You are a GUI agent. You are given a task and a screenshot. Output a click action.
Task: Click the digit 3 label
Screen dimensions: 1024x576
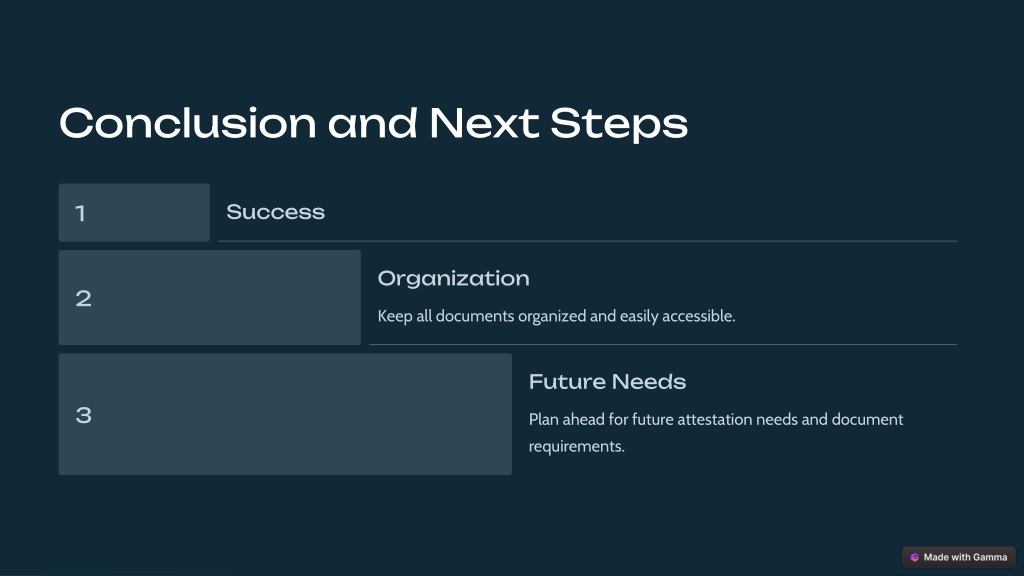pos(84,415)
